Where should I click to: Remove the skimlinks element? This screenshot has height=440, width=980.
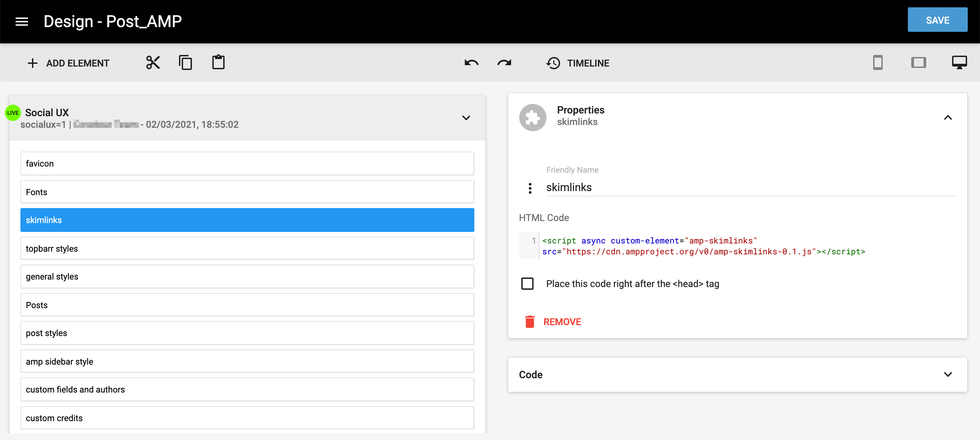coord(552,322)
